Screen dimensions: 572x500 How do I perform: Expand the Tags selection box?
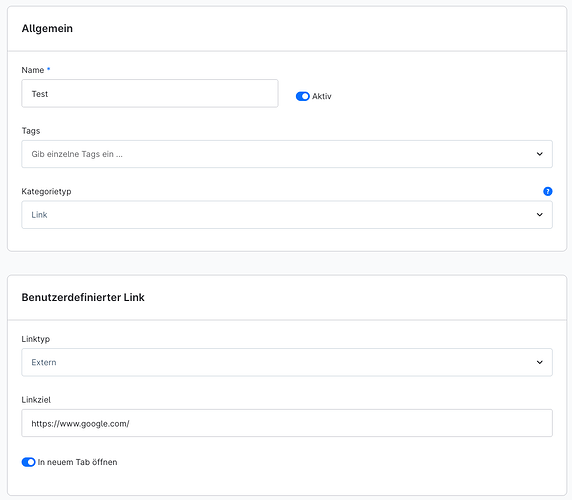click(x=287, y=154)
